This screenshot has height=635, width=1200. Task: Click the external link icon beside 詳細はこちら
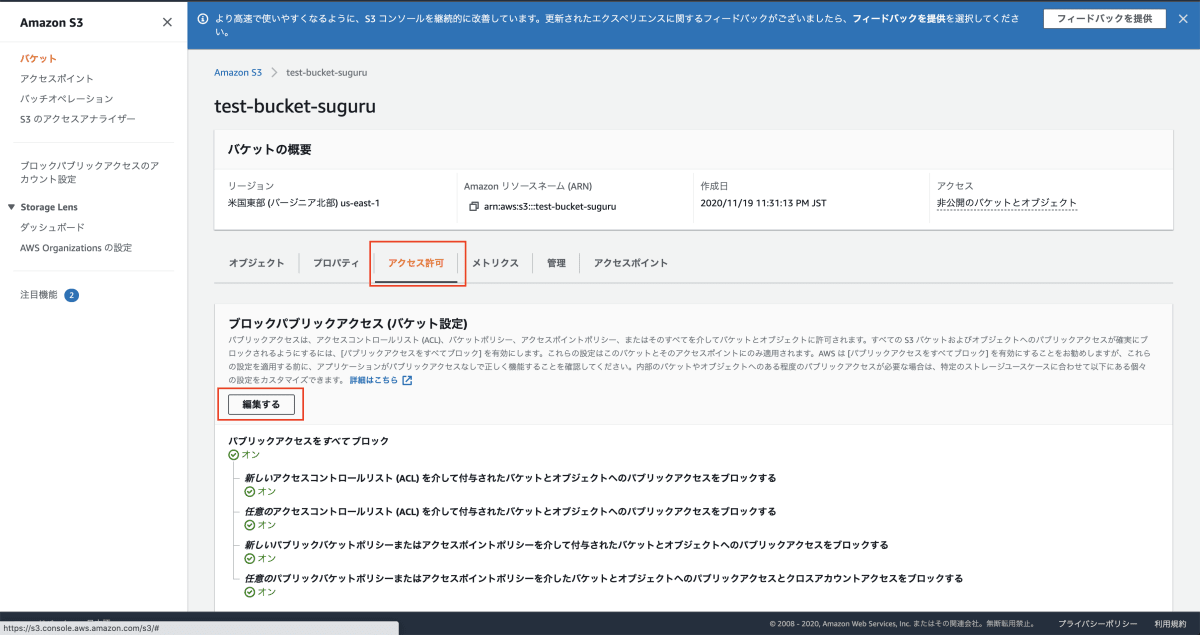coord(407,380)
